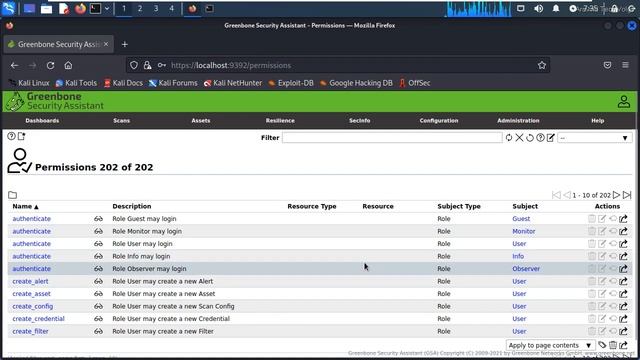640x360 pixels.
Task: Go back with the Firefox back arrow
Action: coord(15,65)
